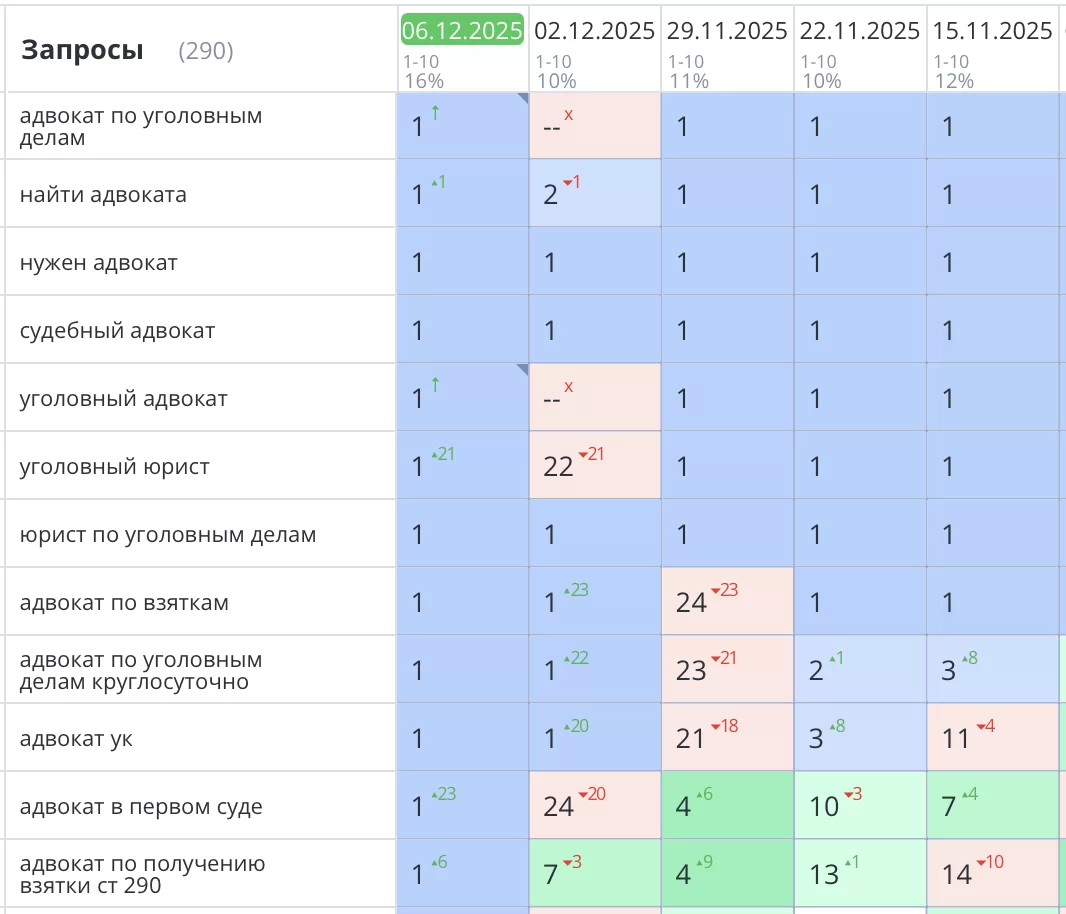The height and width of the screenshot is (914, 1066).
Task: Click the (290) query count
Action: pyautogui.click(x=206, y=51)
